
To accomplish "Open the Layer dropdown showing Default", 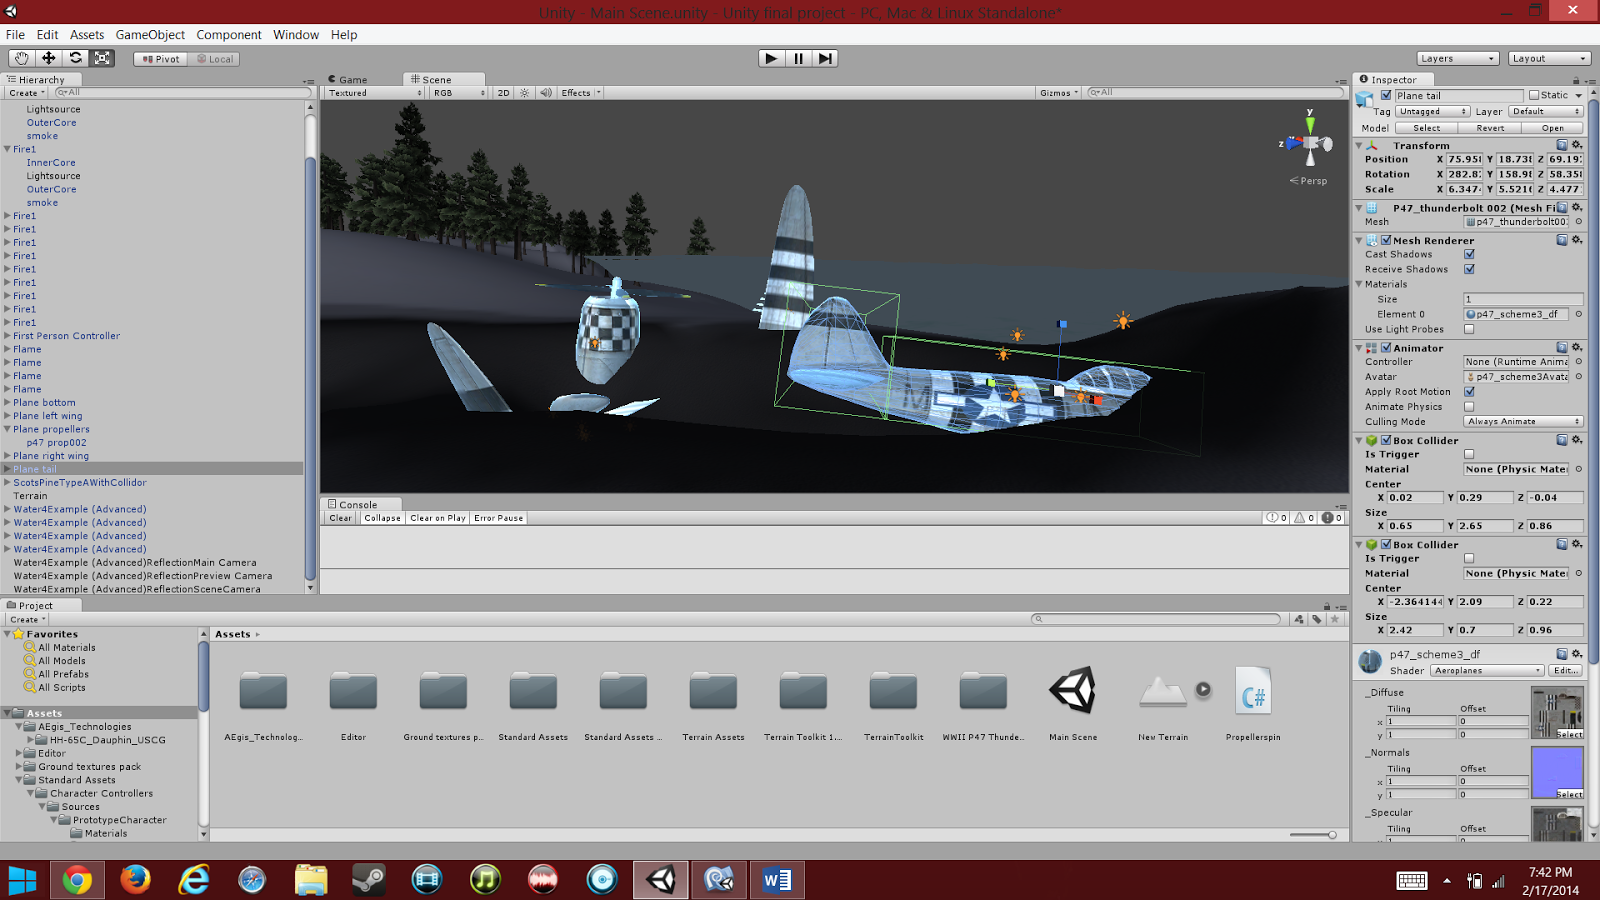I will [x=1546, y=112].
